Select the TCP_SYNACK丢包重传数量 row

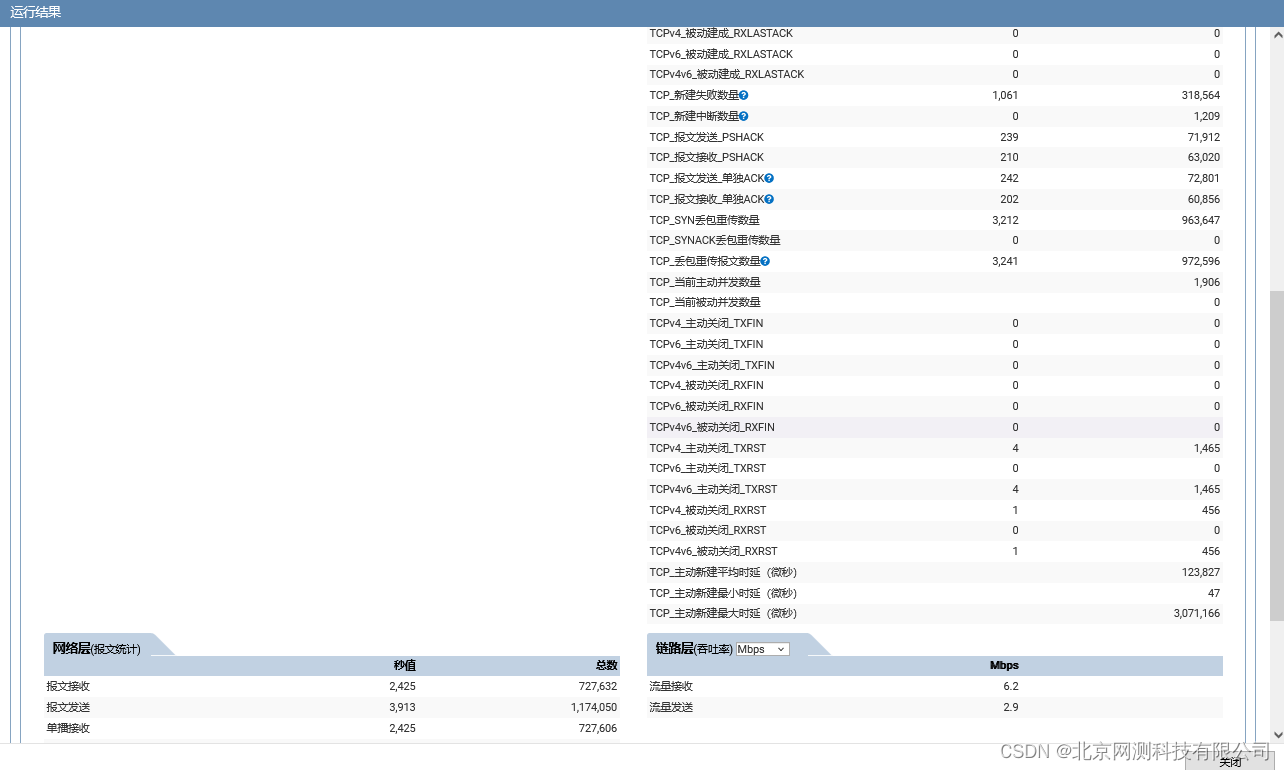tap(935, 240)
